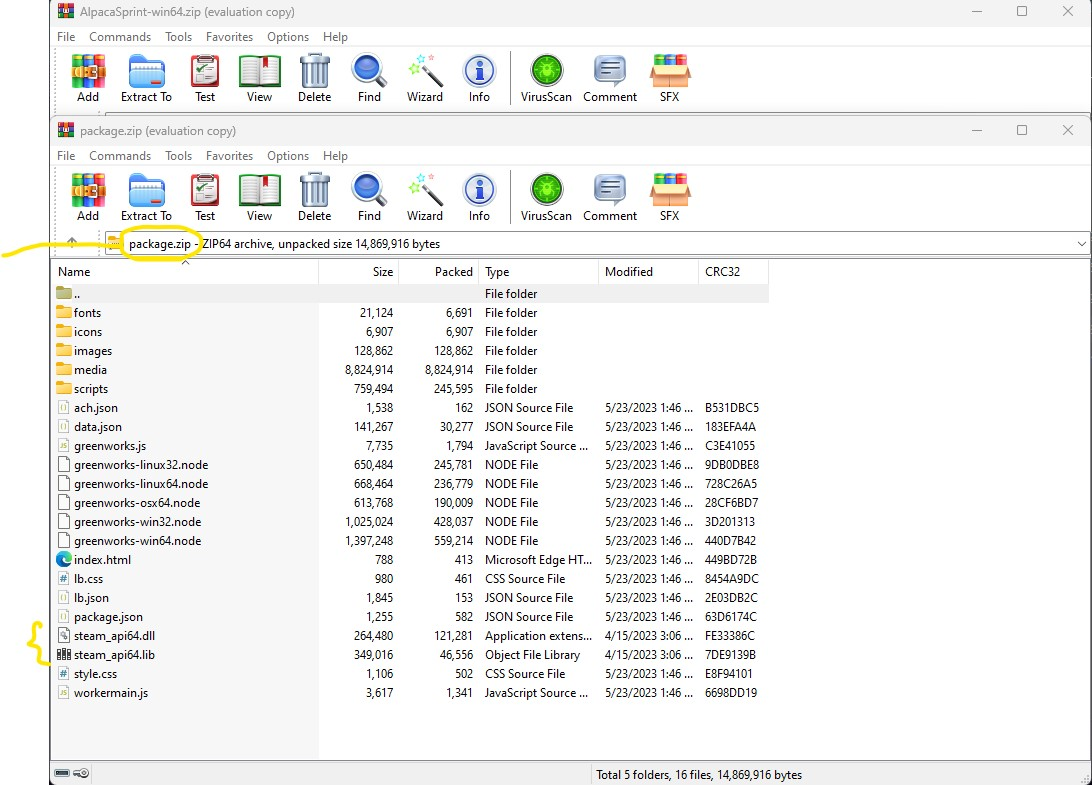1092x785 pixels.
Task: Click Delete icon in package.zip window
Action: pyautogui.click(x=315, y=197)
